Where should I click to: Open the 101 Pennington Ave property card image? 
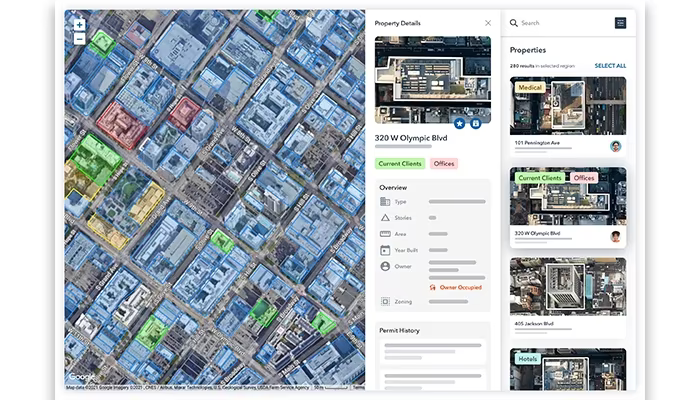(x=568, y=106)
